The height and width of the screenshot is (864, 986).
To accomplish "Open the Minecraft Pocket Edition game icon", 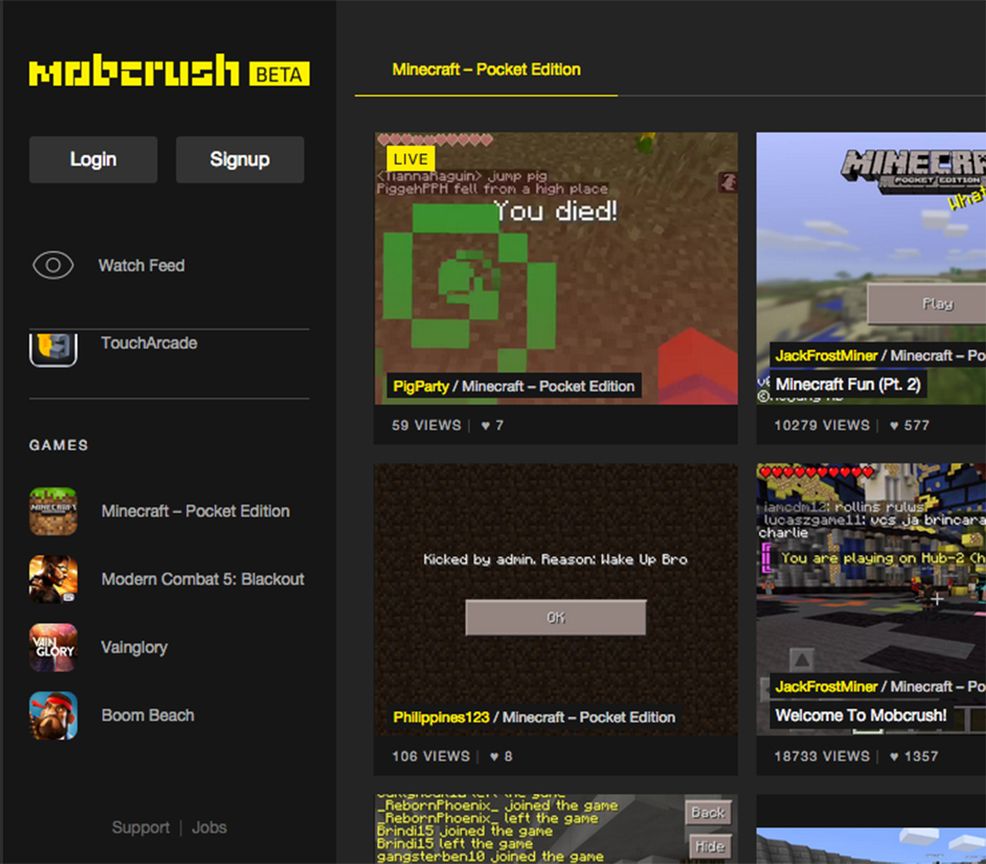I will [53, 511].
